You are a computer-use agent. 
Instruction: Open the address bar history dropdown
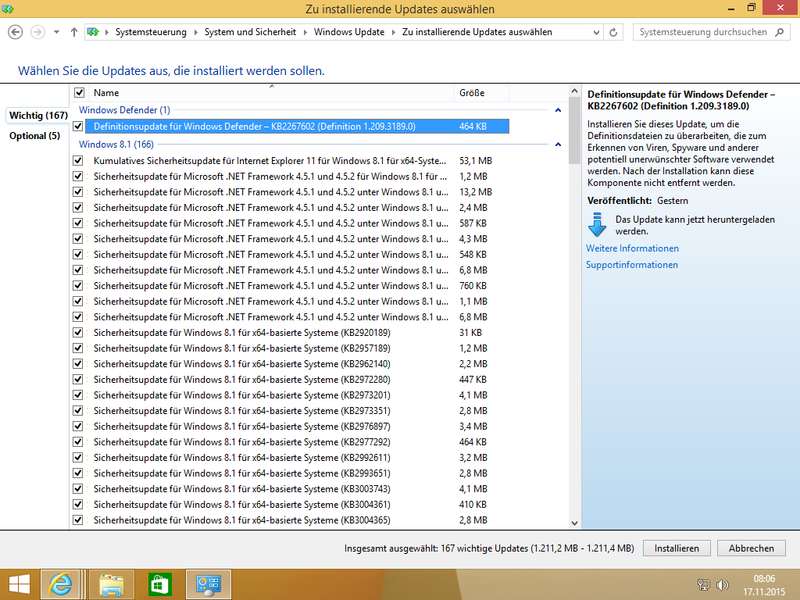click(x=596, y=32)
